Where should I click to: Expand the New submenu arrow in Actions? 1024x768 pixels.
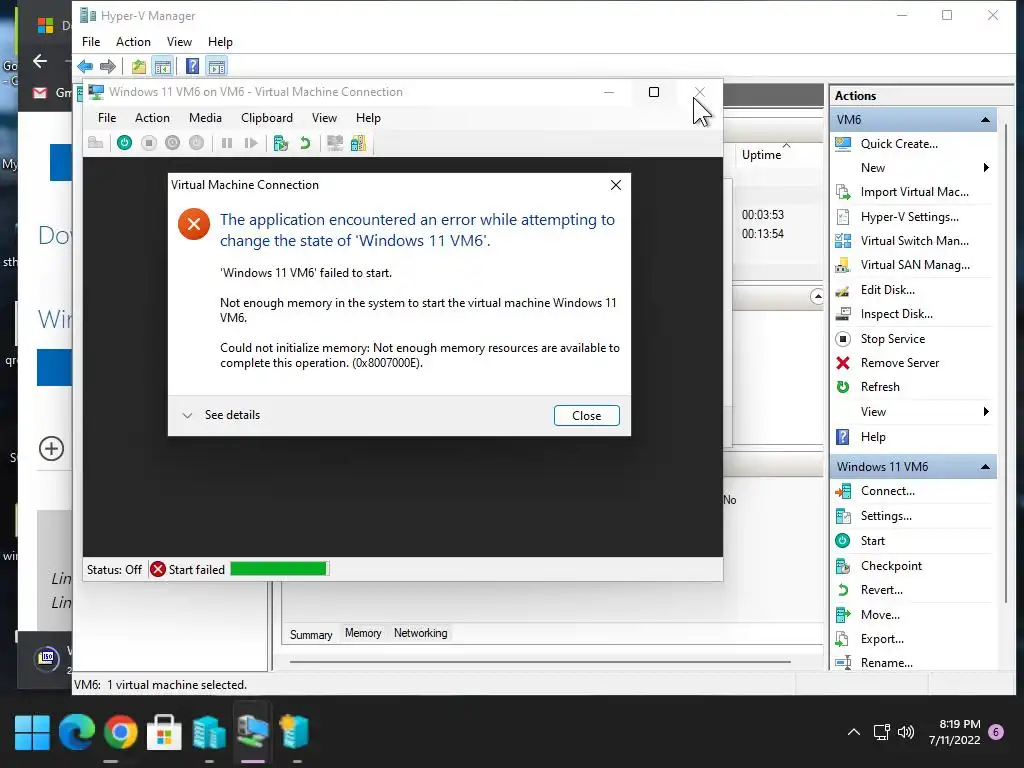point(986,168)
